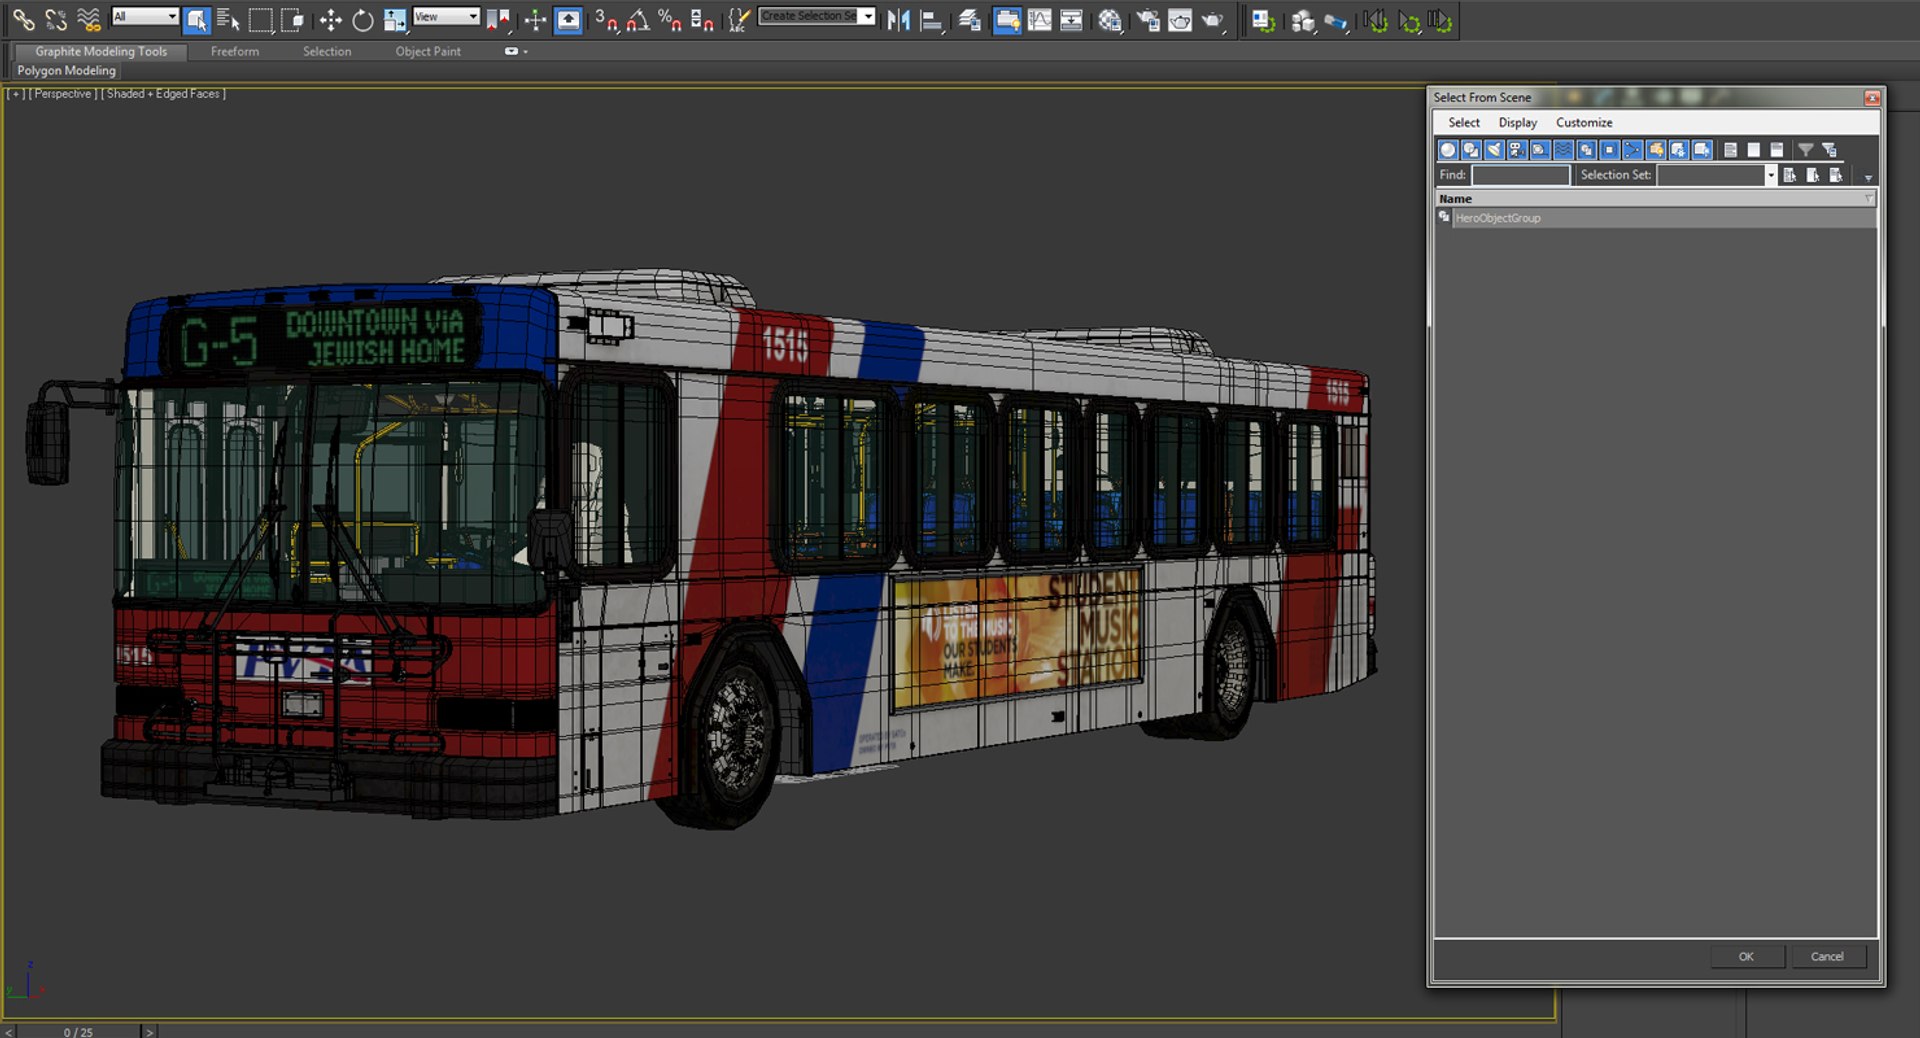Click the Select and Link chain icon

[x=23, y=19]
